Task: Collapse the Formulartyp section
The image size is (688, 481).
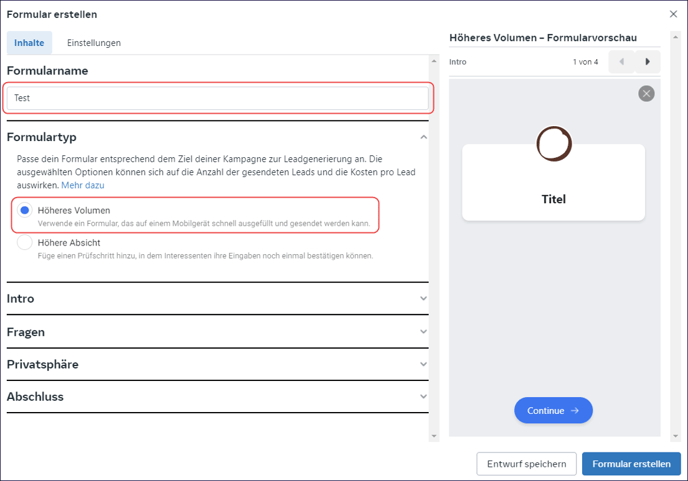Action: click(x=423, y=137)
